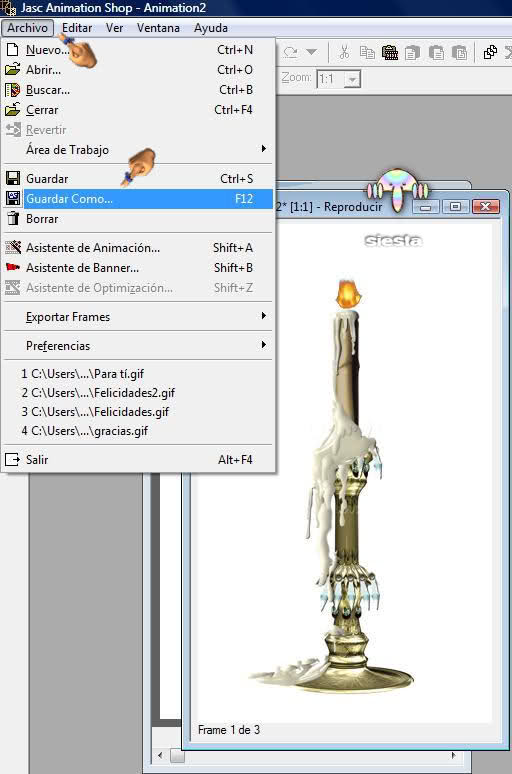The height and width of the screenshot is (774, 512).
Task: Choose Borrar from the menu
Action: [x=138, y=219]
